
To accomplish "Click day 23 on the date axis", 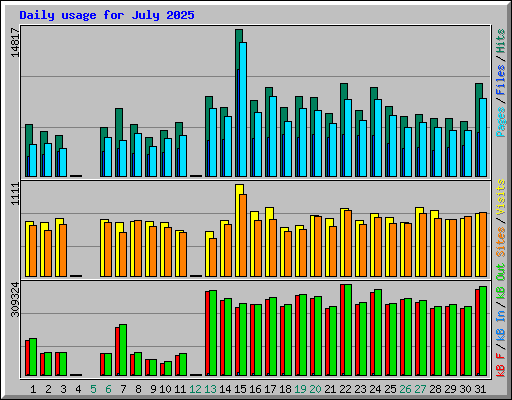I will point(360,389).
